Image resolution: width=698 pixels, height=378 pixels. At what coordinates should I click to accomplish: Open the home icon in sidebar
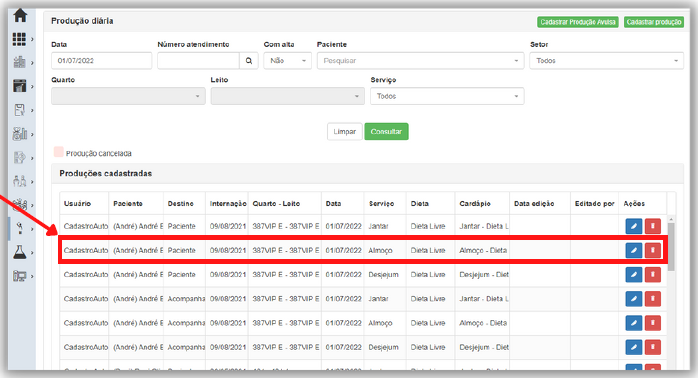(20, 16)
